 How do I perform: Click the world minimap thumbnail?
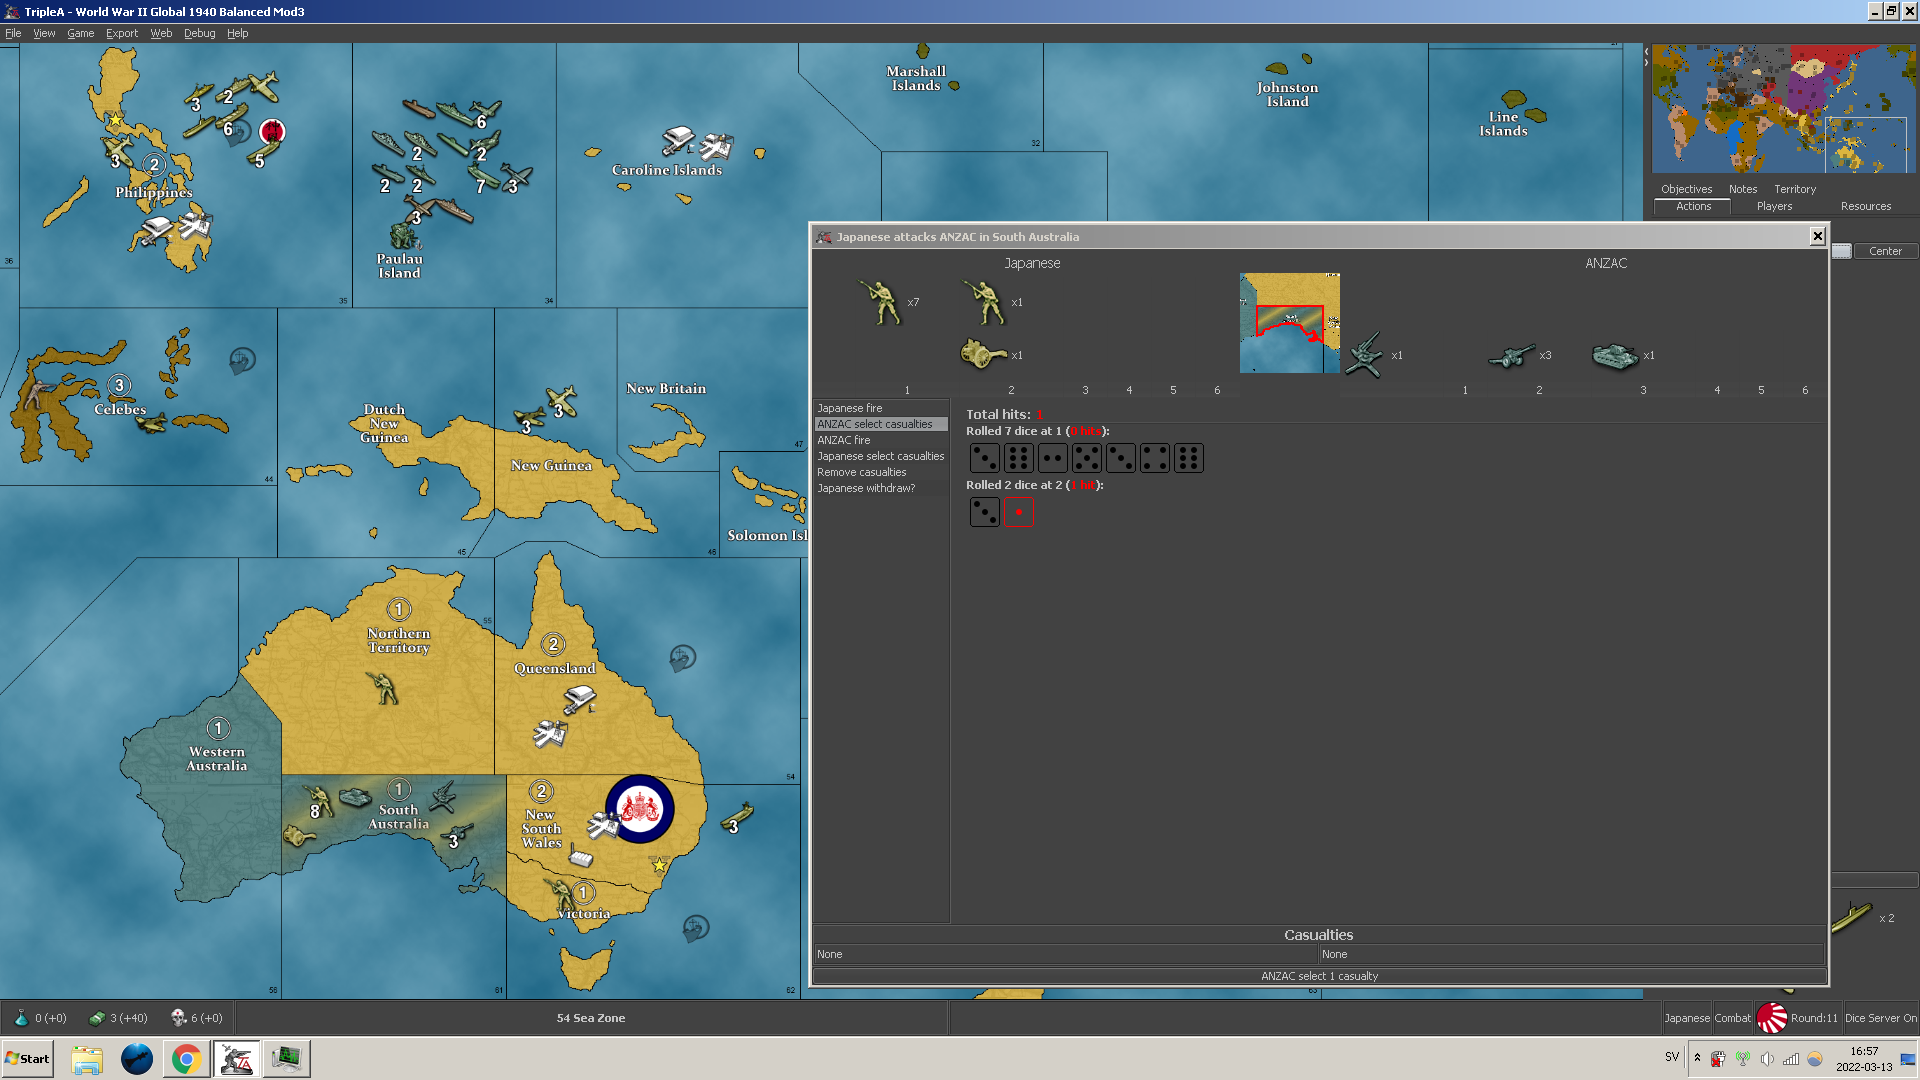[x=1783, y=108]
